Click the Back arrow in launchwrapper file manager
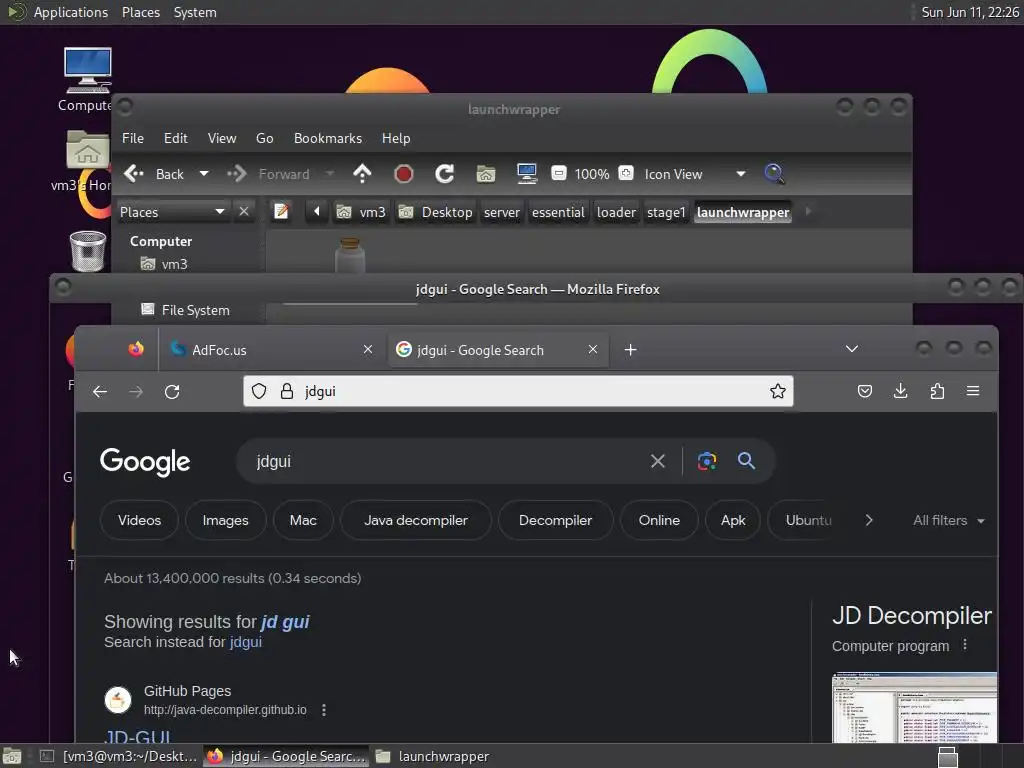Viewport: 1024px width, 768px height. 134,174
